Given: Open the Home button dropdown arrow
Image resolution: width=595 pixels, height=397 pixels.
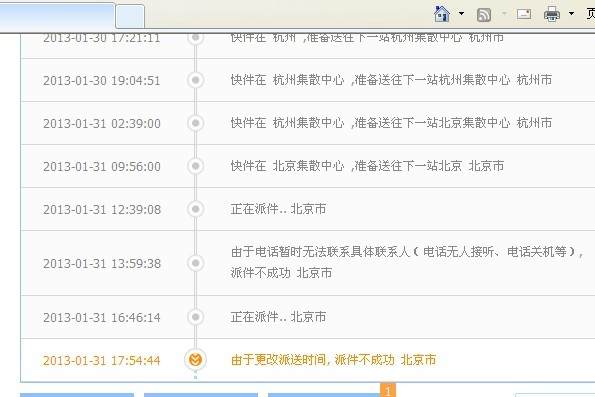Looking at the screenshot, I should point(461,14).
